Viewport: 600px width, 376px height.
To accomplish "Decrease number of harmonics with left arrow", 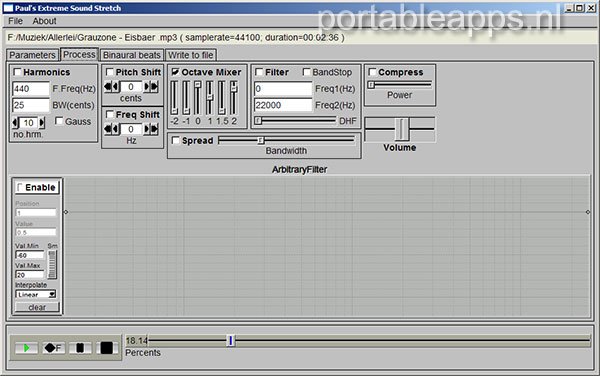I will point(15,123).
